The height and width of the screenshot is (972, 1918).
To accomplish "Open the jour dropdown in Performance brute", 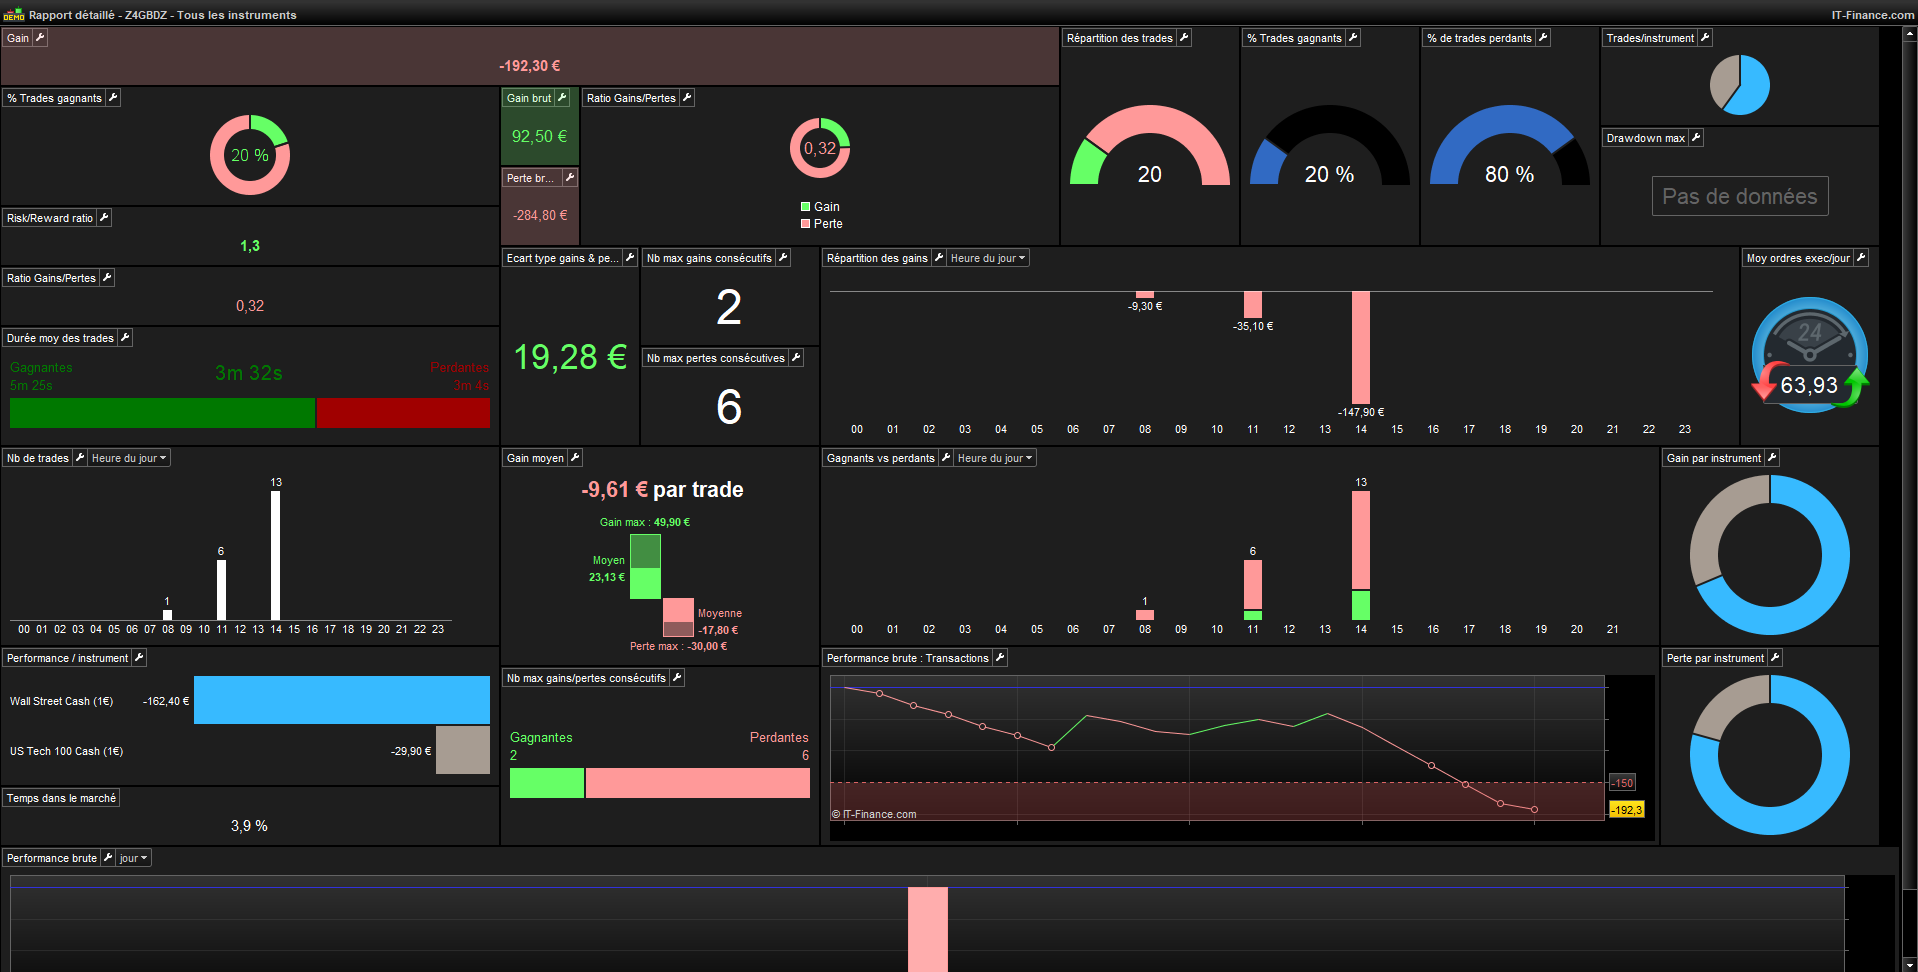I will pos(133,858).
